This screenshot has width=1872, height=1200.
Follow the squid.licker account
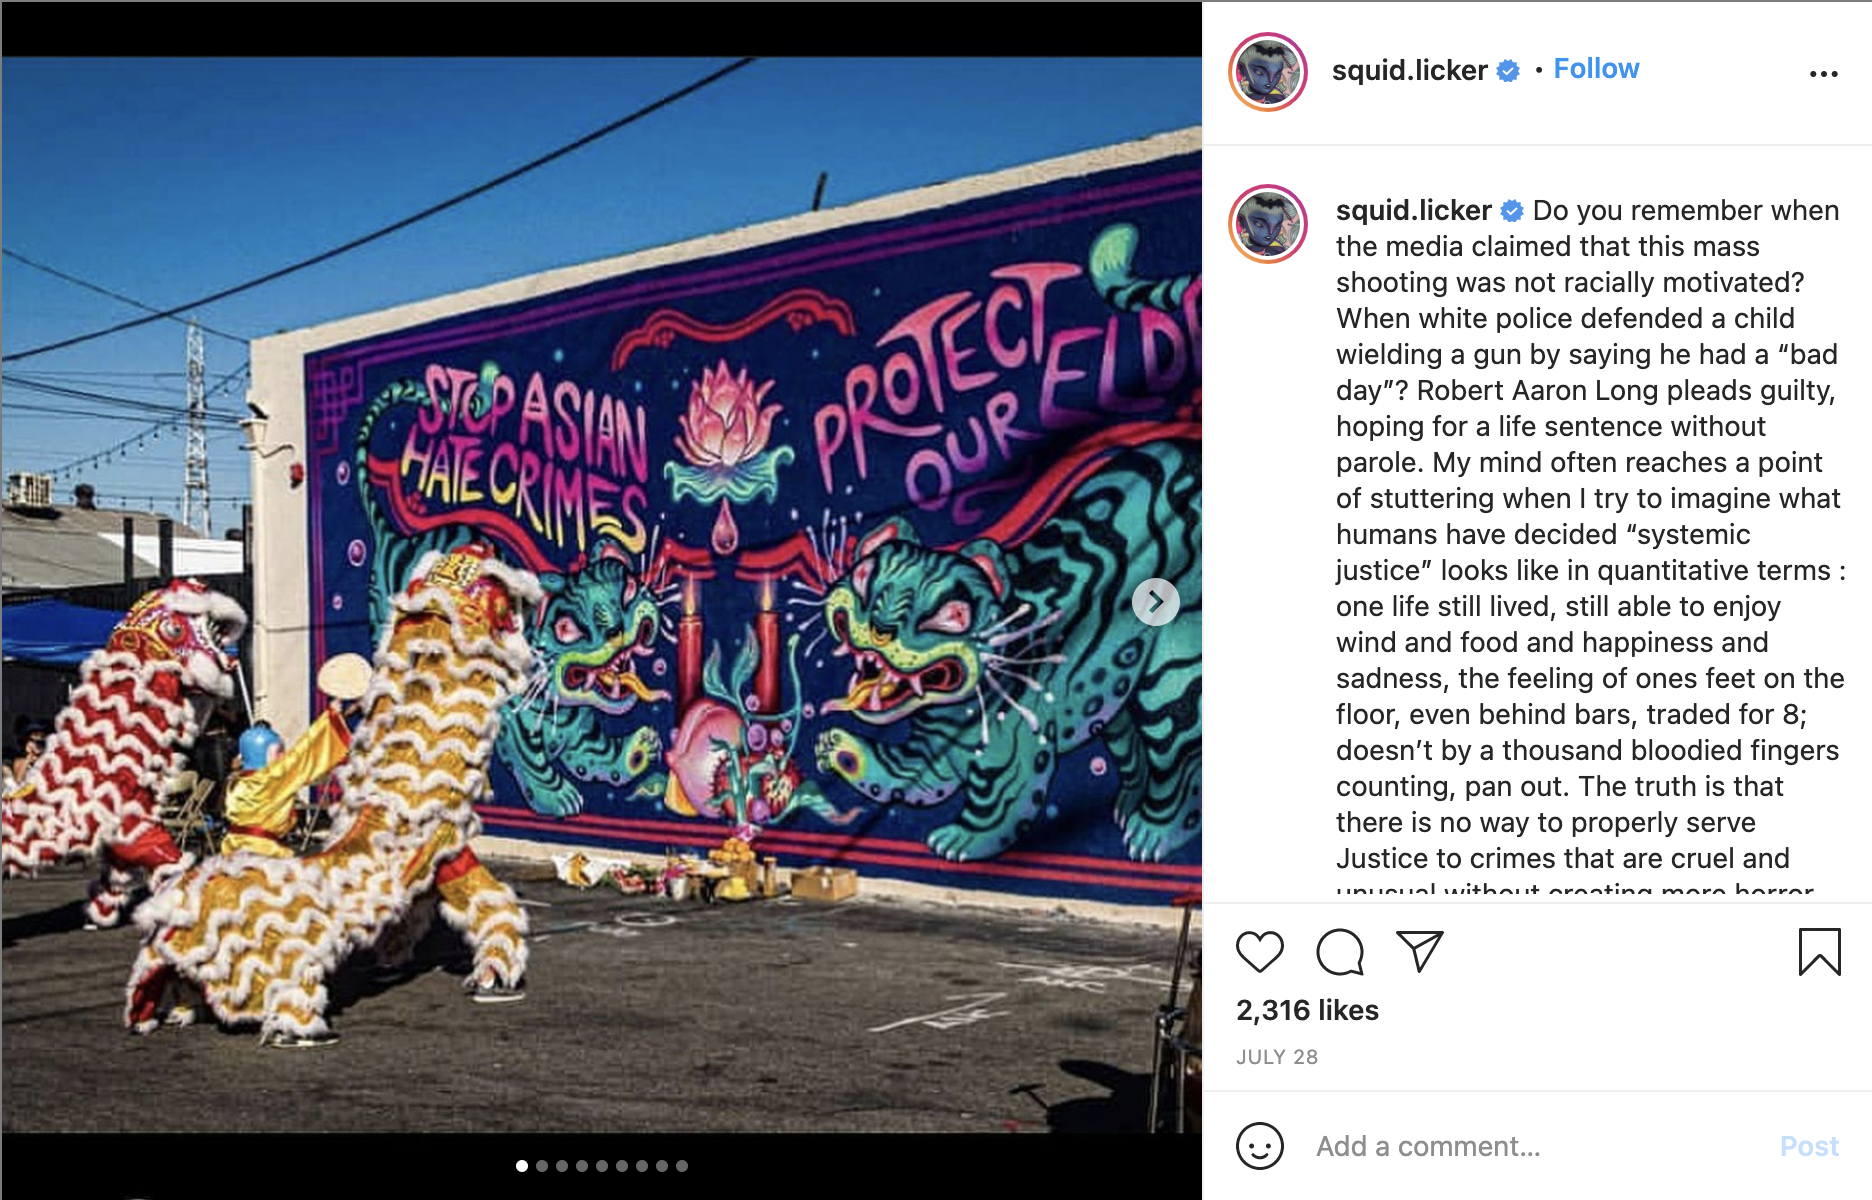[x=1596, y=69]
